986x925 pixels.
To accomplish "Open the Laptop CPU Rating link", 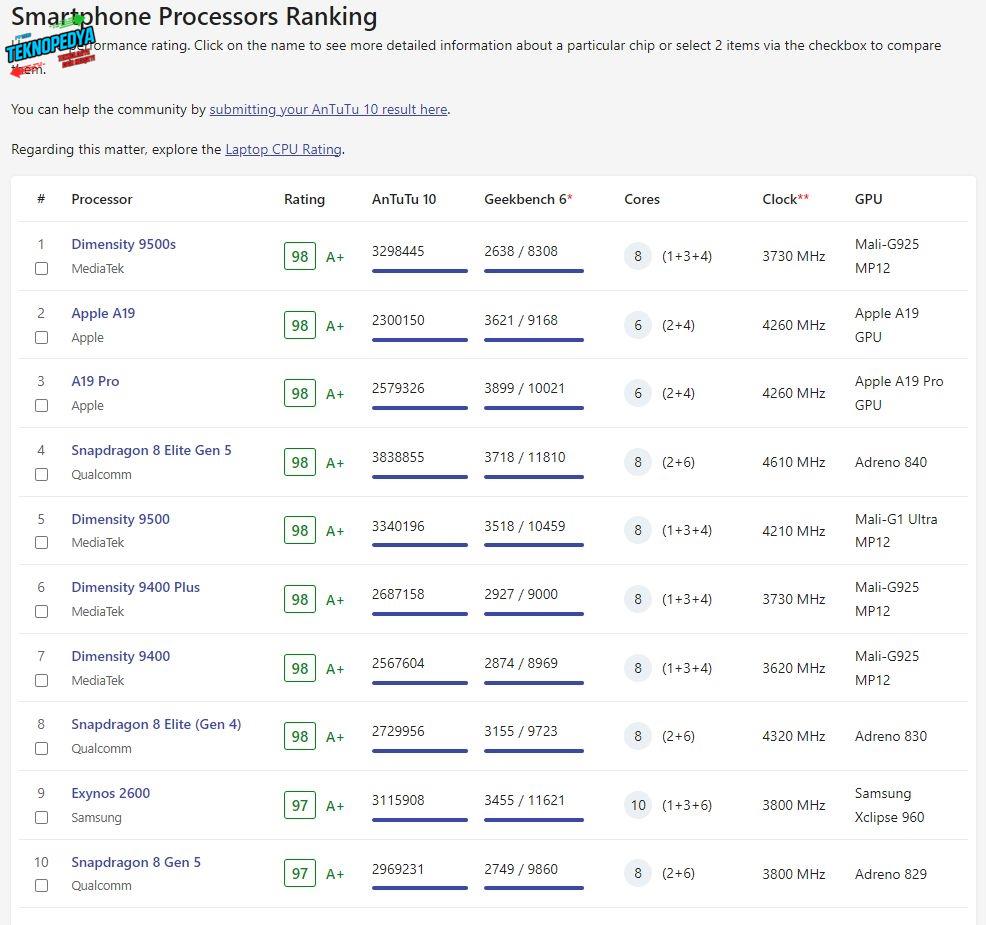I will pos(283,149).
